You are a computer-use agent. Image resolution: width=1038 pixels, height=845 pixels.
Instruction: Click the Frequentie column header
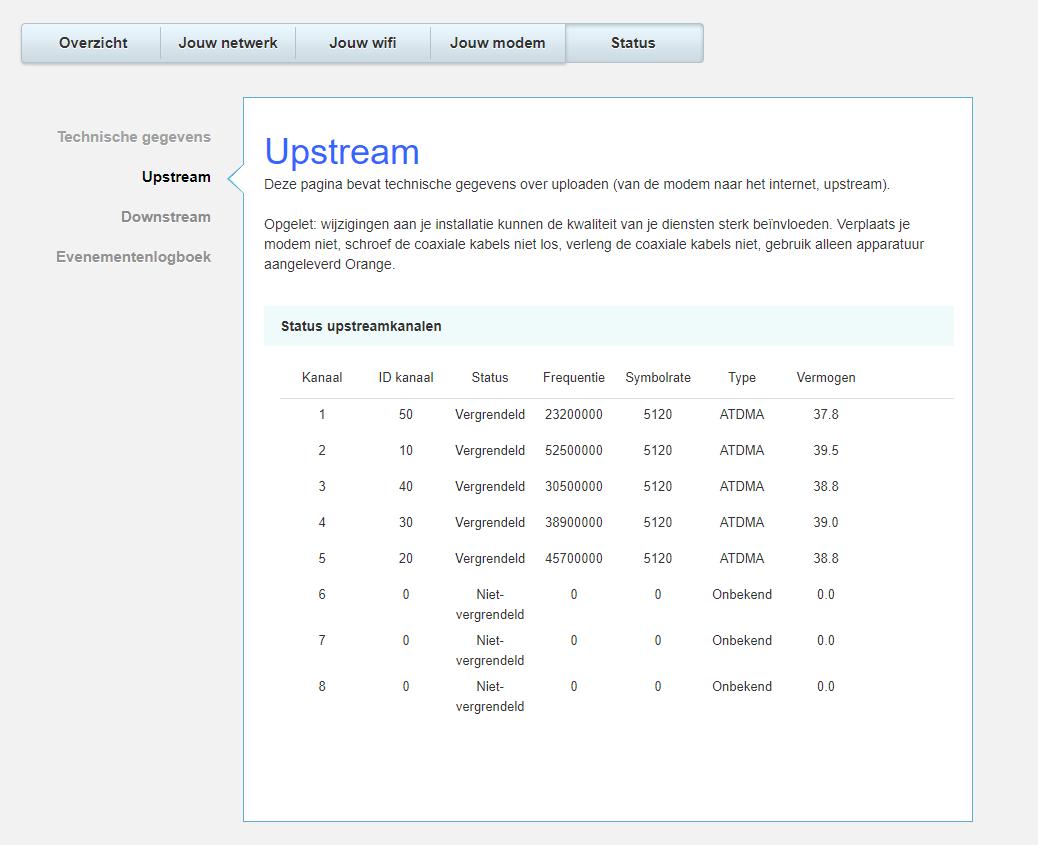tap(574, 378)
